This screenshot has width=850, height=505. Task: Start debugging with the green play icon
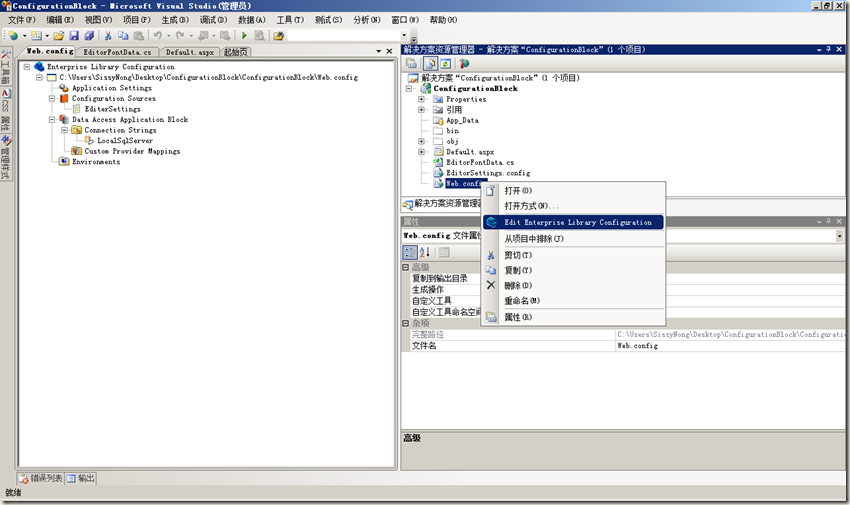pos(244,36)
